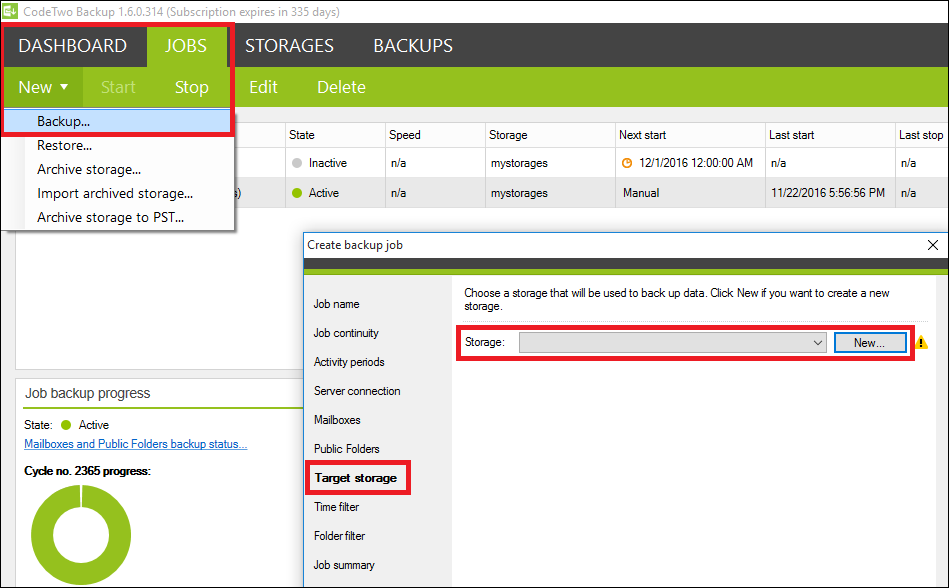
Task: Select the job row with state Active
Action: click(x=590, y=193)
